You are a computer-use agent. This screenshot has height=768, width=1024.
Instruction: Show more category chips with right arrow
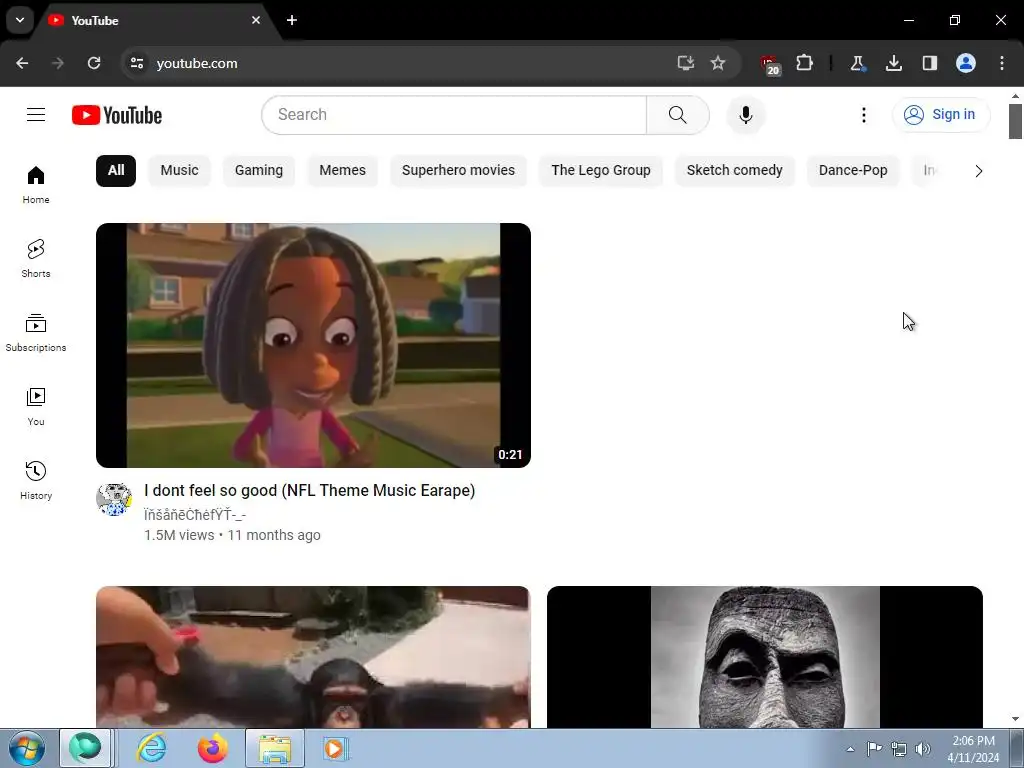[978, 171]
